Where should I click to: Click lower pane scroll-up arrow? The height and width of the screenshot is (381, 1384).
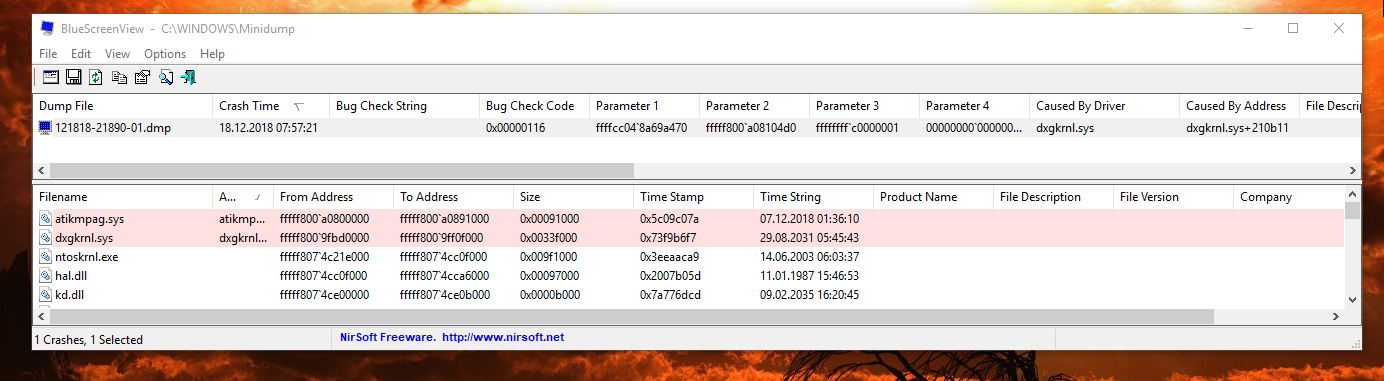pyautogui.click(x=1352, y=194)
